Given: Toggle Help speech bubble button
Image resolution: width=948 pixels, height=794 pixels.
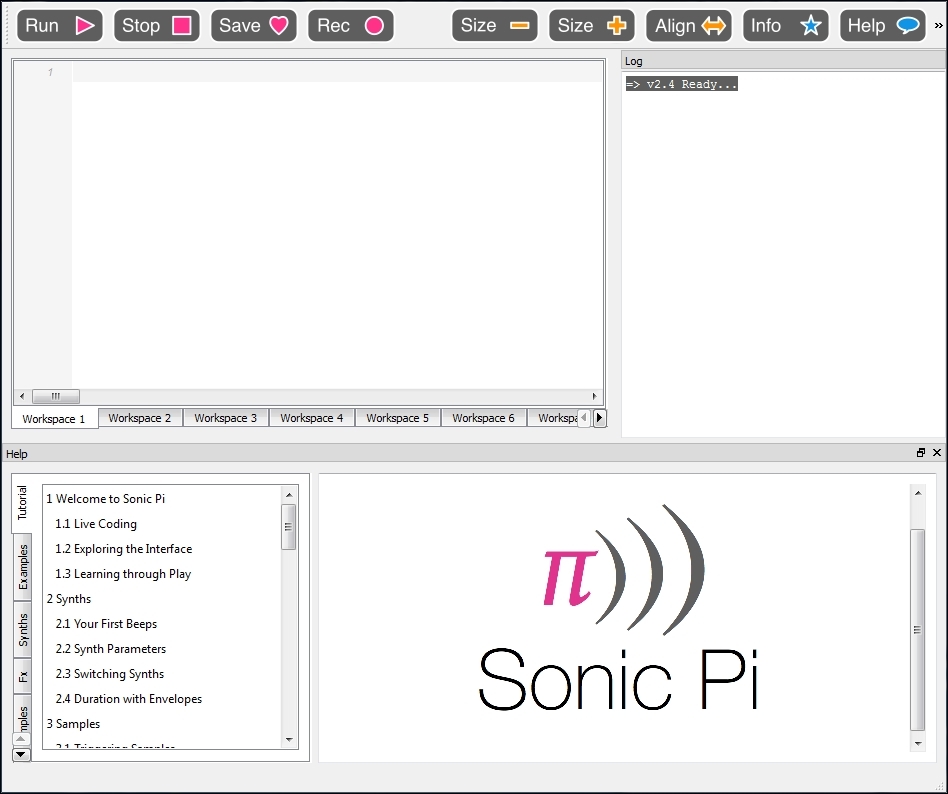Looking at the screenshot, I should 883,25.
